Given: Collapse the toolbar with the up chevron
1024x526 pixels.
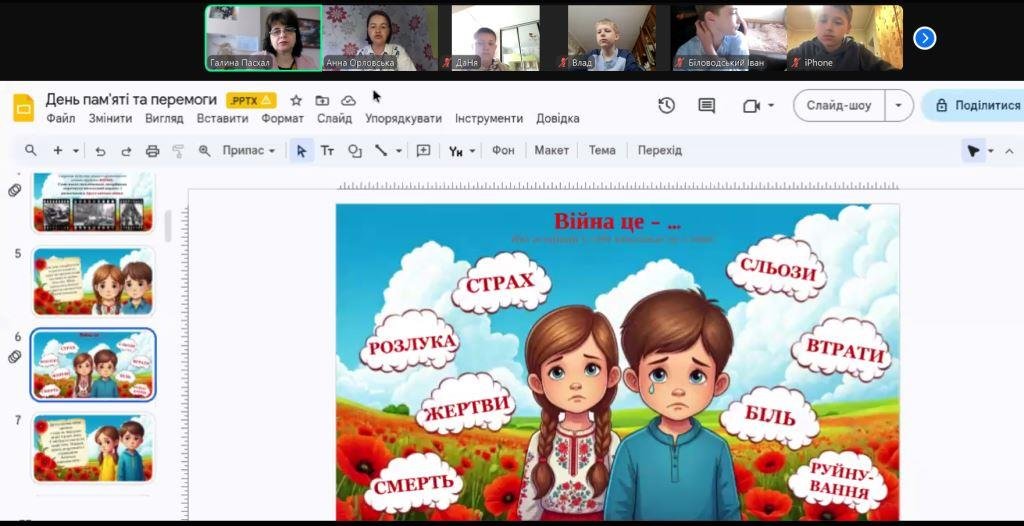Looking at the screenshot, I should [1009, 151].
